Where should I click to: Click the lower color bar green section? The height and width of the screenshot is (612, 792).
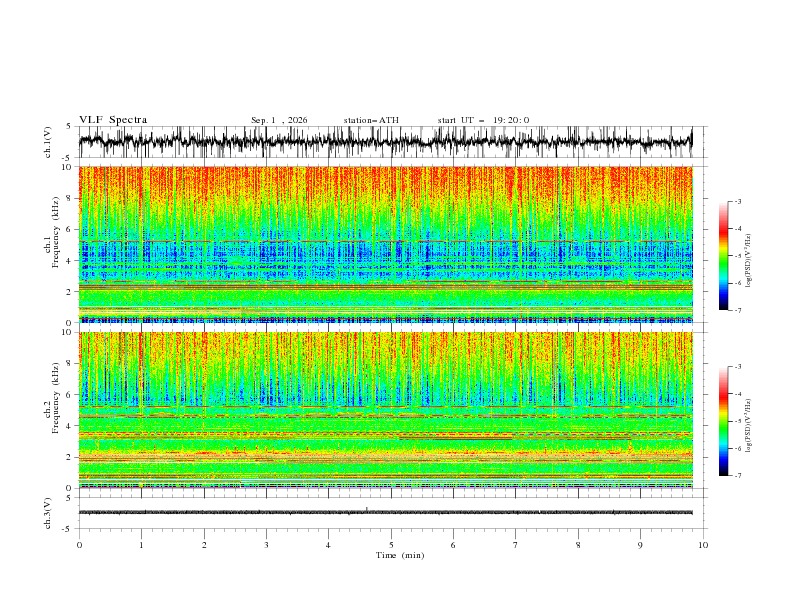[723, 423]
